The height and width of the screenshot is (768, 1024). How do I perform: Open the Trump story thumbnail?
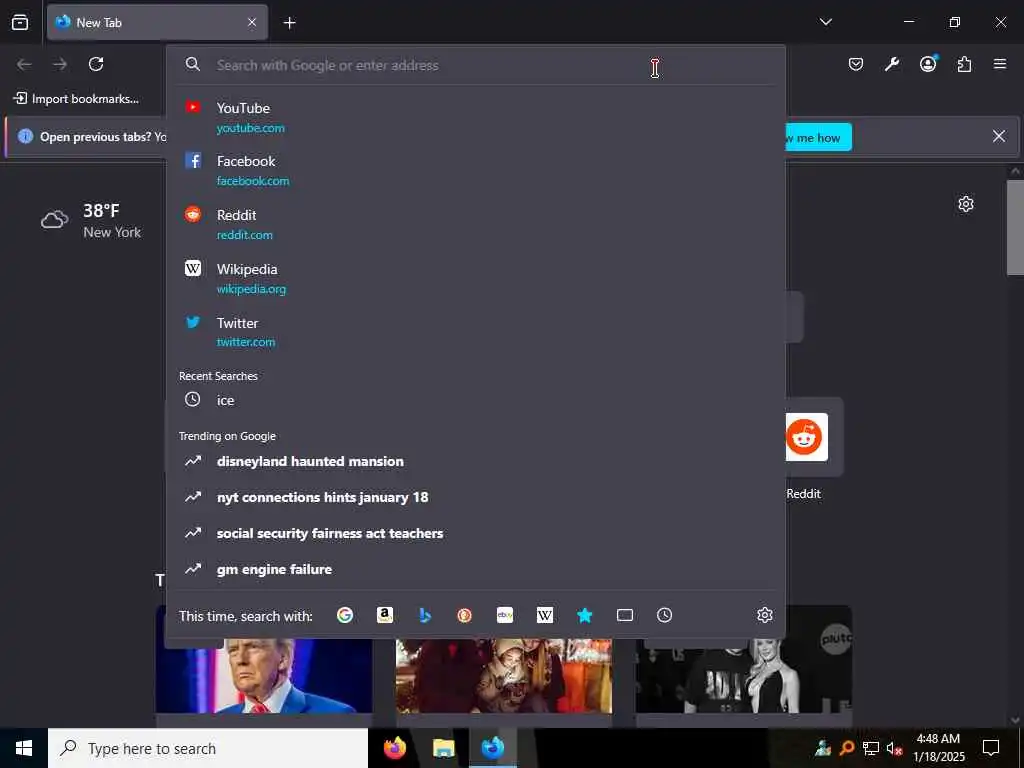point(264,676)
